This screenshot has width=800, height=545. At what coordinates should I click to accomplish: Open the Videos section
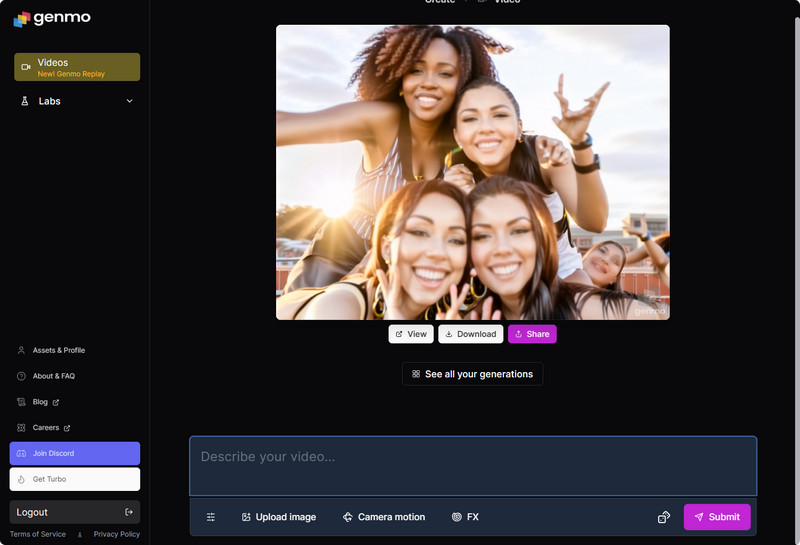click(x=77, y=67)
